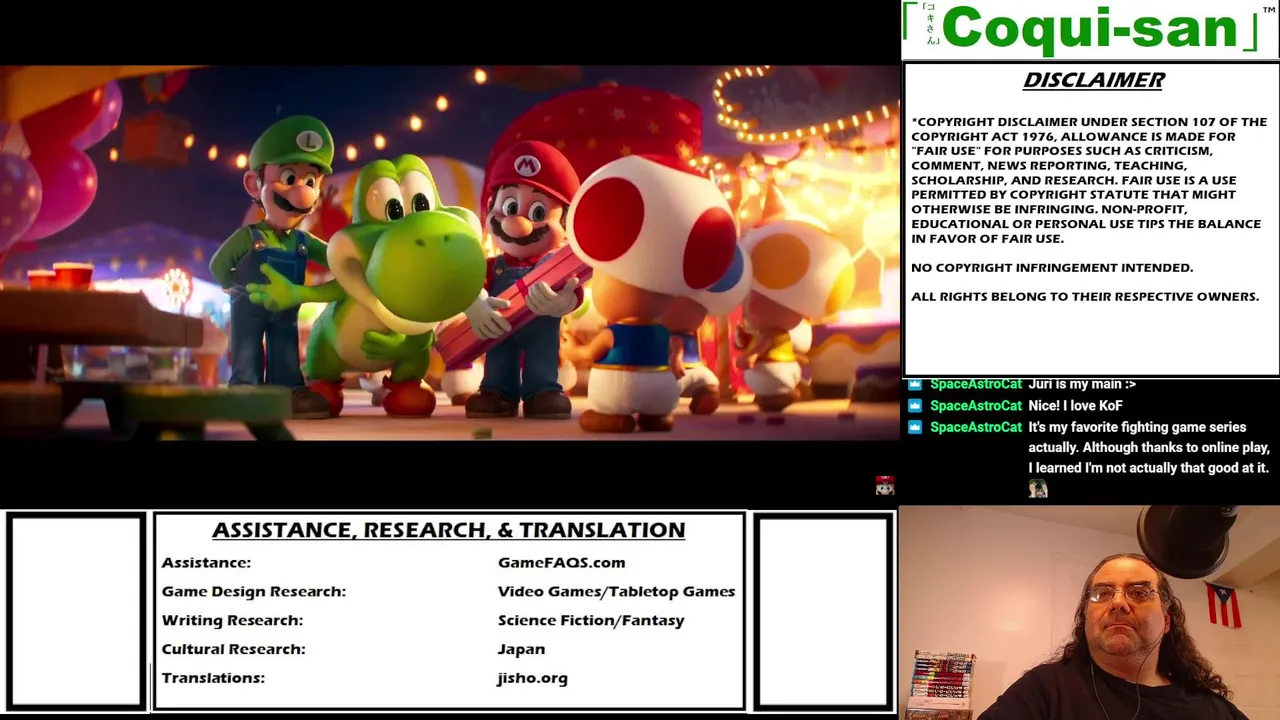Click the "Translations:" label
Screen dimensions: 1280x720
point(213,678)
